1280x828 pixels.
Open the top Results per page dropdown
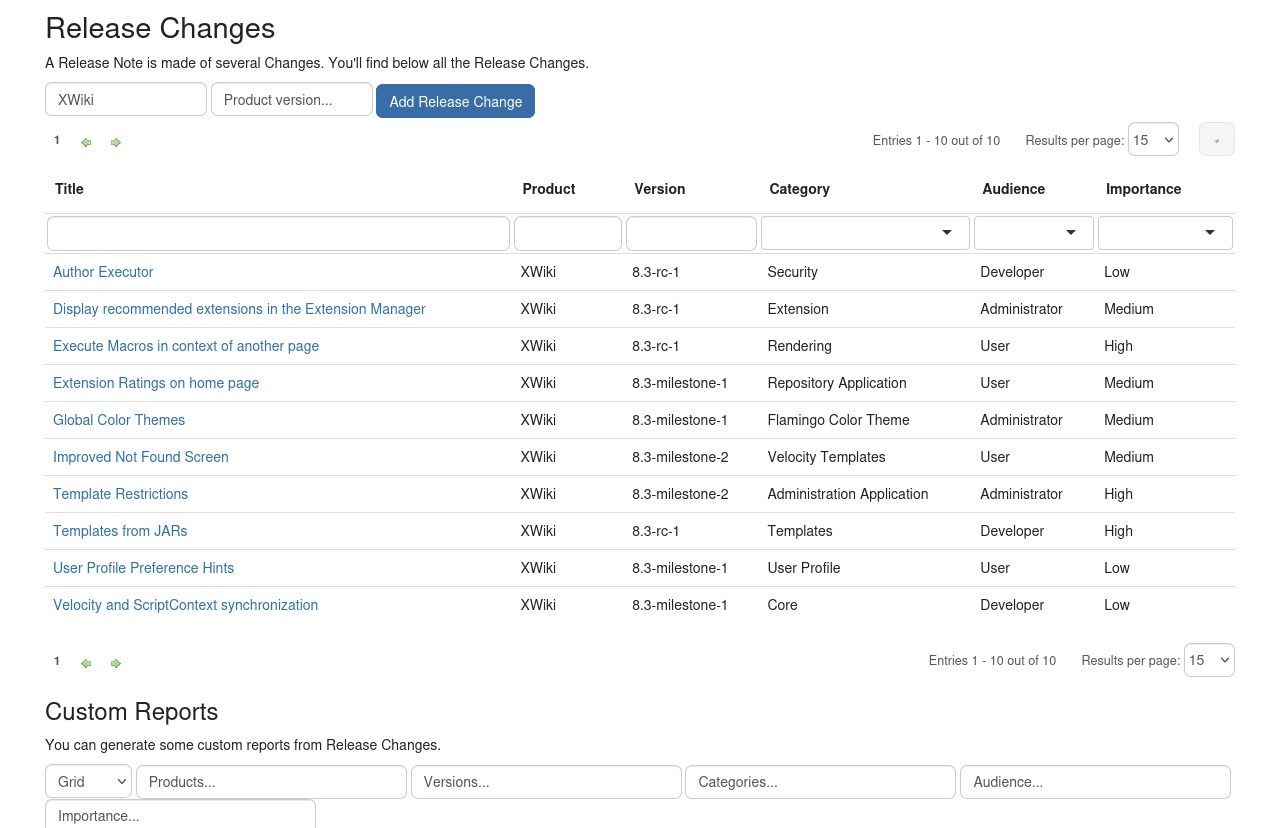pos(1153,139)
